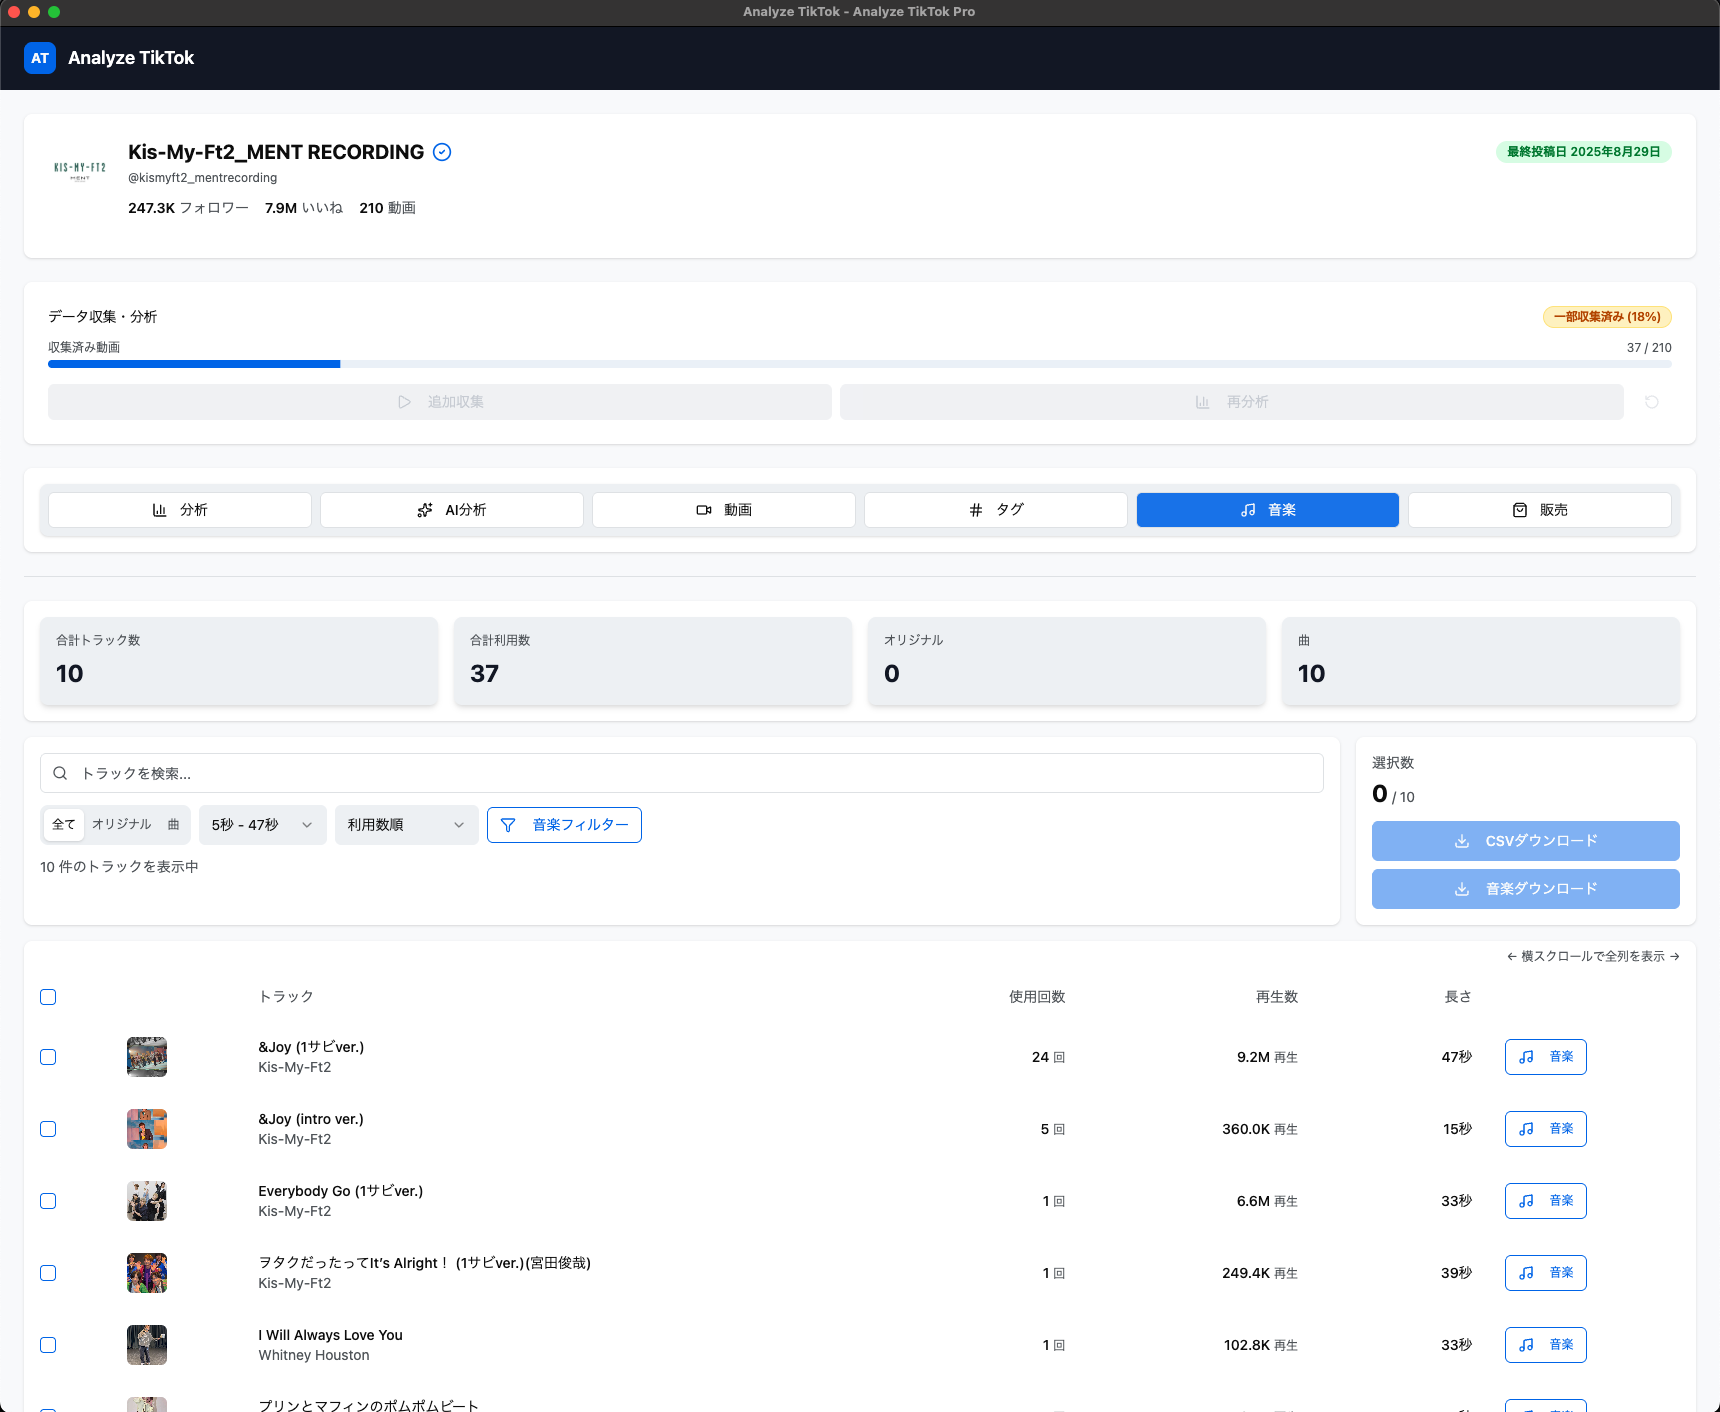The image size is (1720, 1412).
Task: Click the 横スクロールで全列を表示 link
Action: click(x=1590, y=956)
